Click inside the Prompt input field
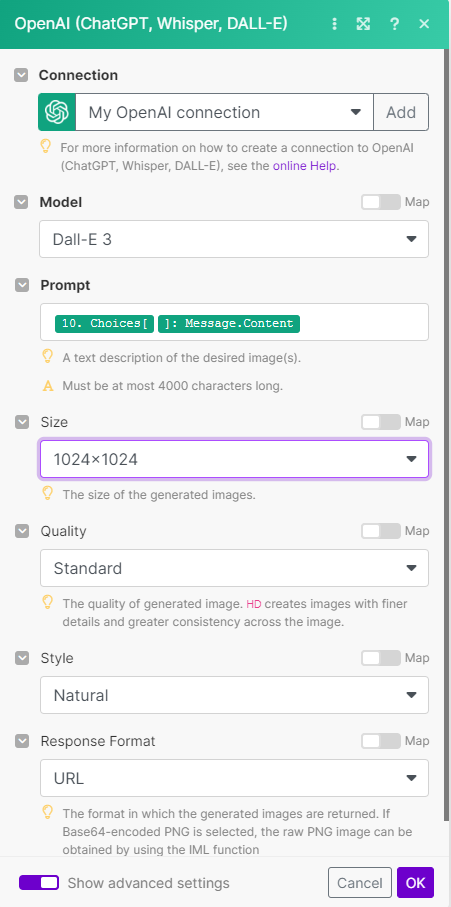 coord(234,322)
